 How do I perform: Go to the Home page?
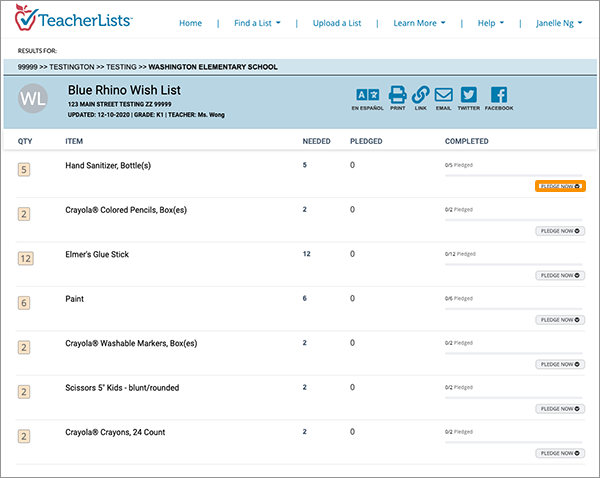(190, 23)
